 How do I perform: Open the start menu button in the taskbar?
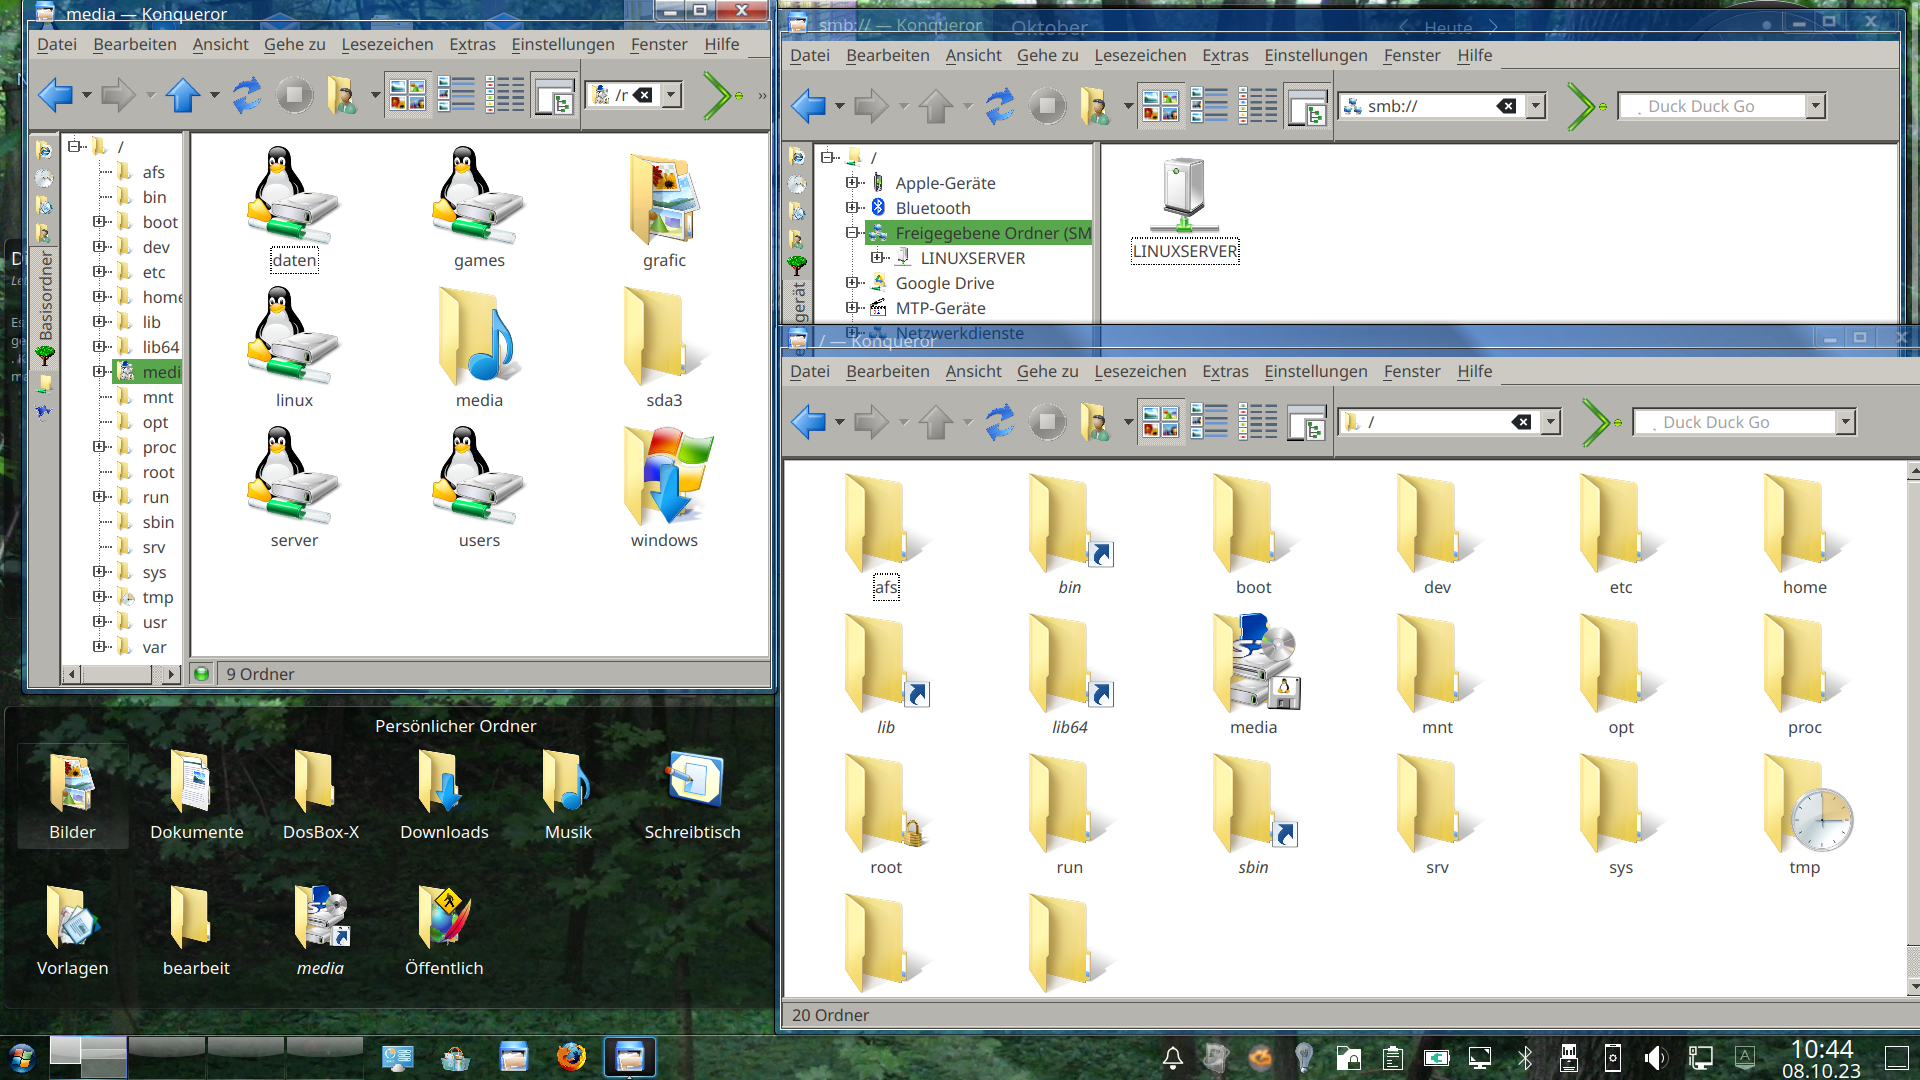tap(22, 1057)
